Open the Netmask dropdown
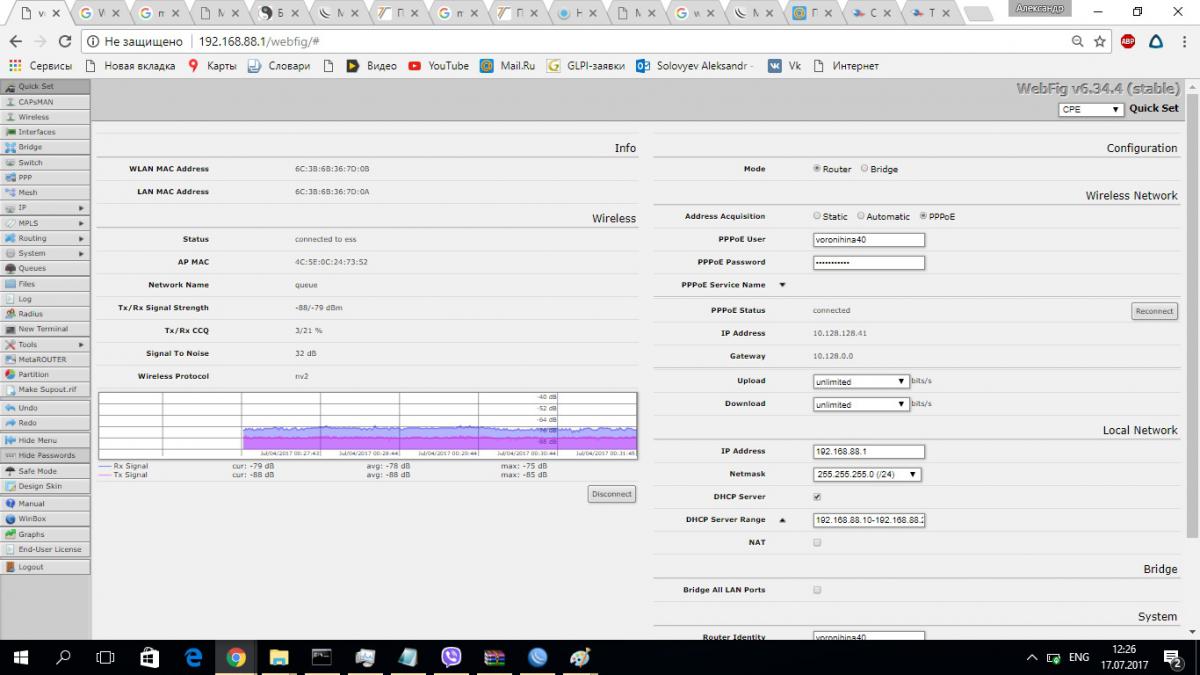The height and width of the screenshot is (675, 1200). pyautogui.click(x=867, y=475)
